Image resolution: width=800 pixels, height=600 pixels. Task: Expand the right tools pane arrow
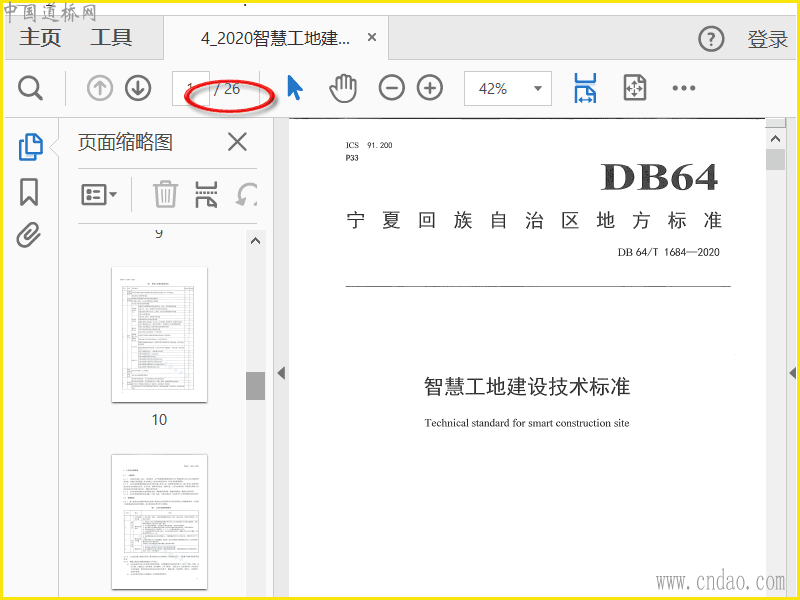(792, 373)
